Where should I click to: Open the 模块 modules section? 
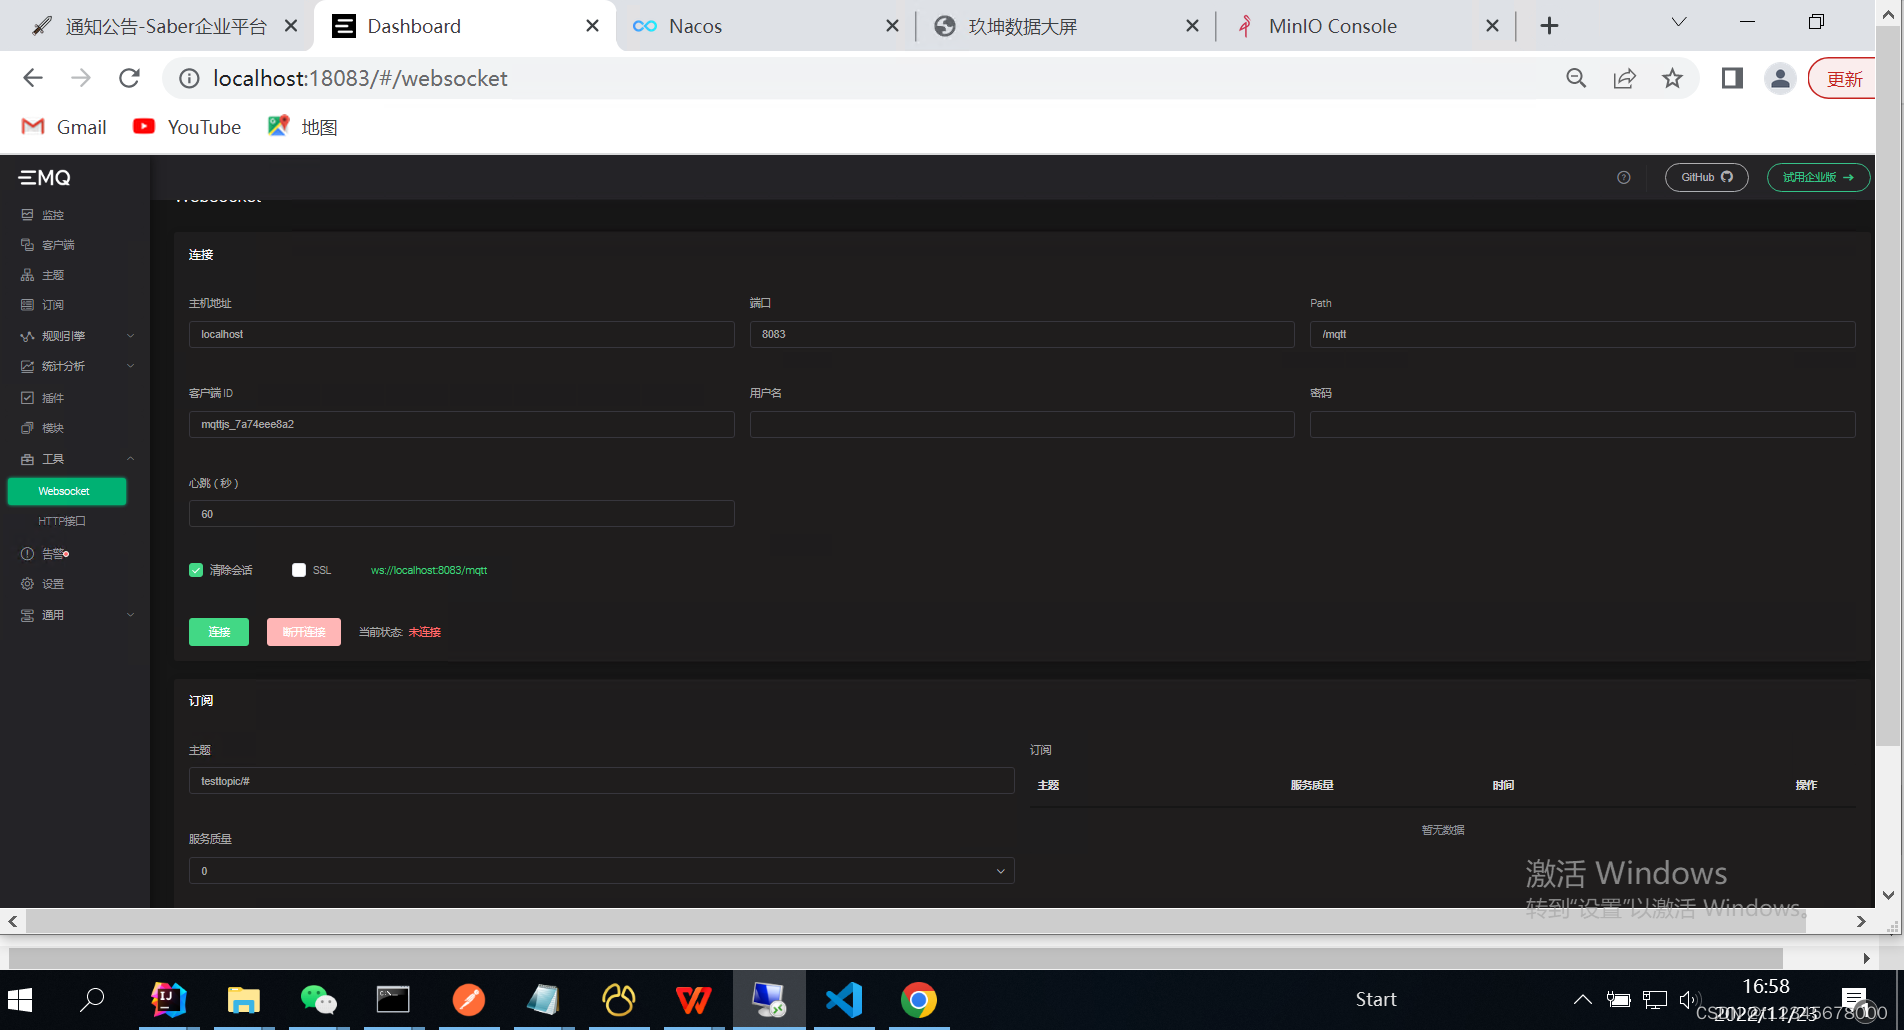coord(53,427)
